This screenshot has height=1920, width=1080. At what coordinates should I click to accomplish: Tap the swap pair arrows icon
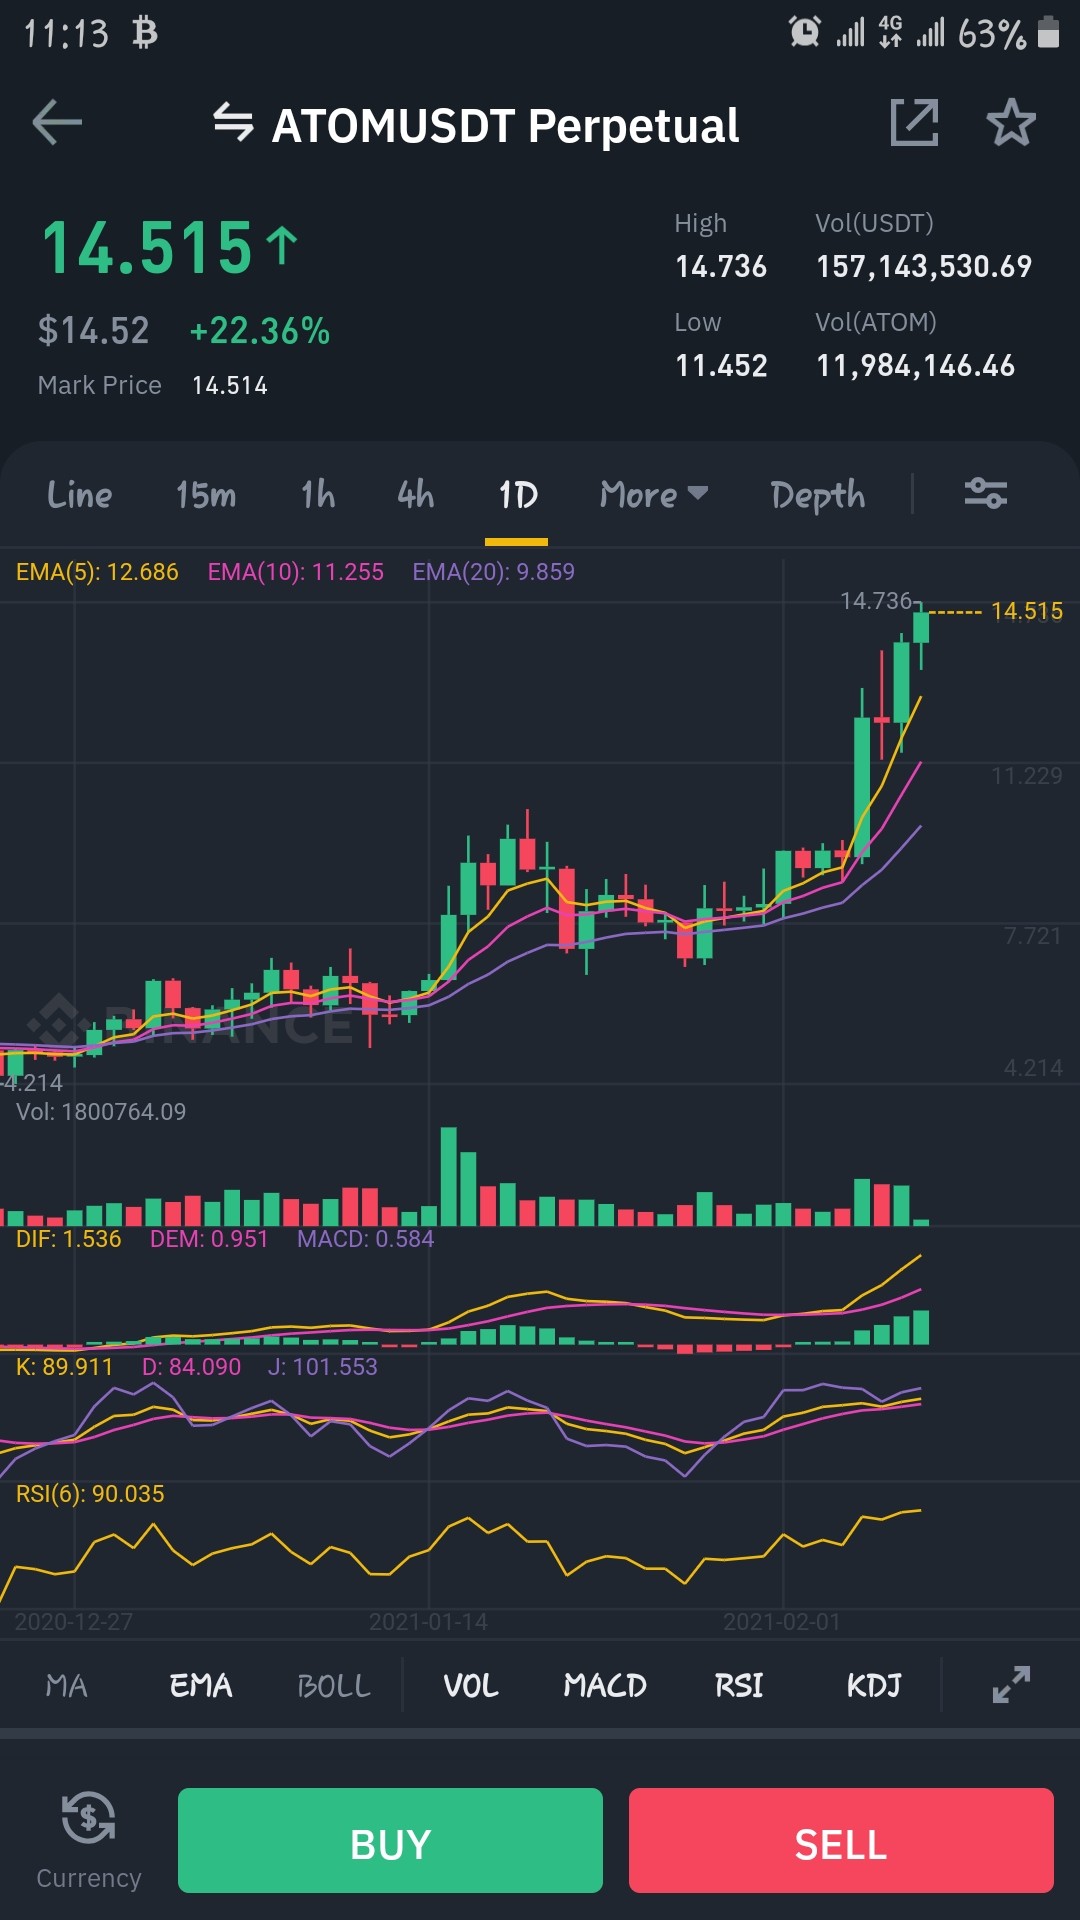pyautogui.click(x=233, y=123)
